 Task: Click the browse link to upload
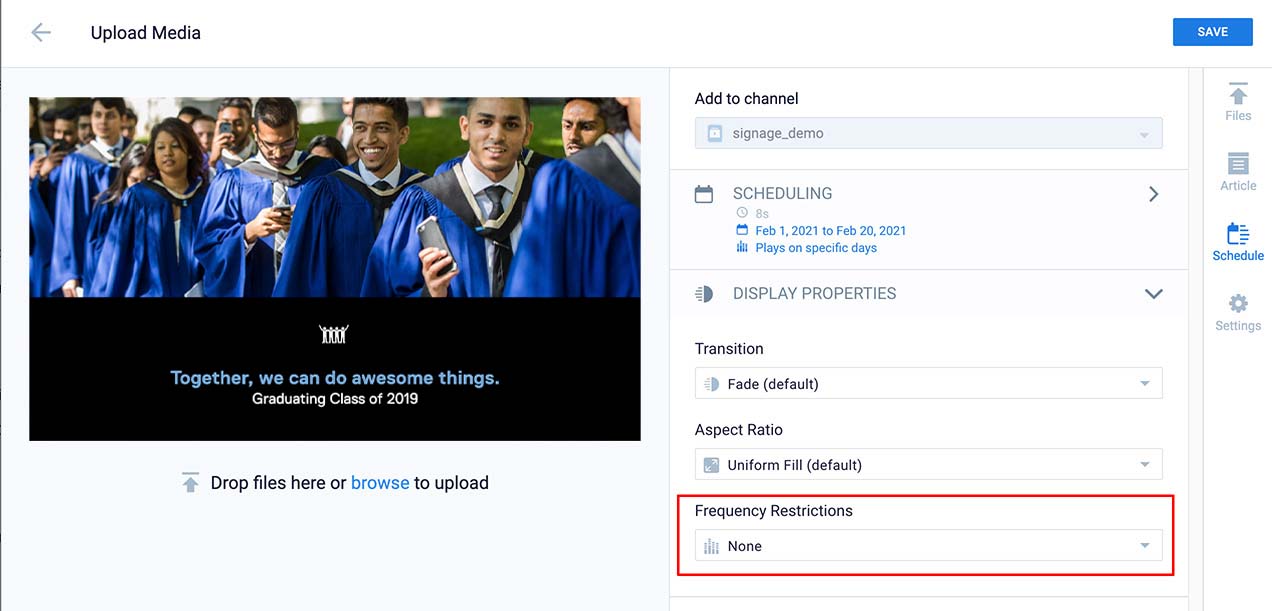(x=380, y=483)
